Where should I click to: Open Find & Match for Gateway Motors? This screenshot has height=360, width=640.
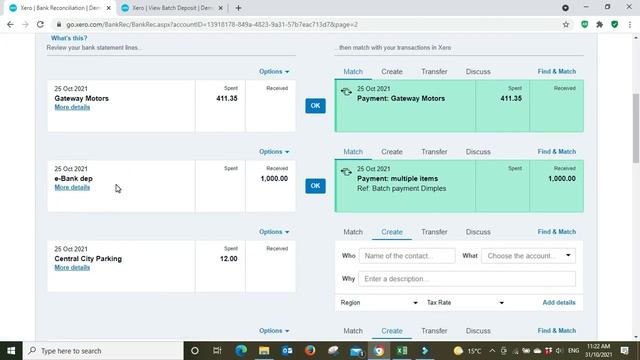[557, 71]
